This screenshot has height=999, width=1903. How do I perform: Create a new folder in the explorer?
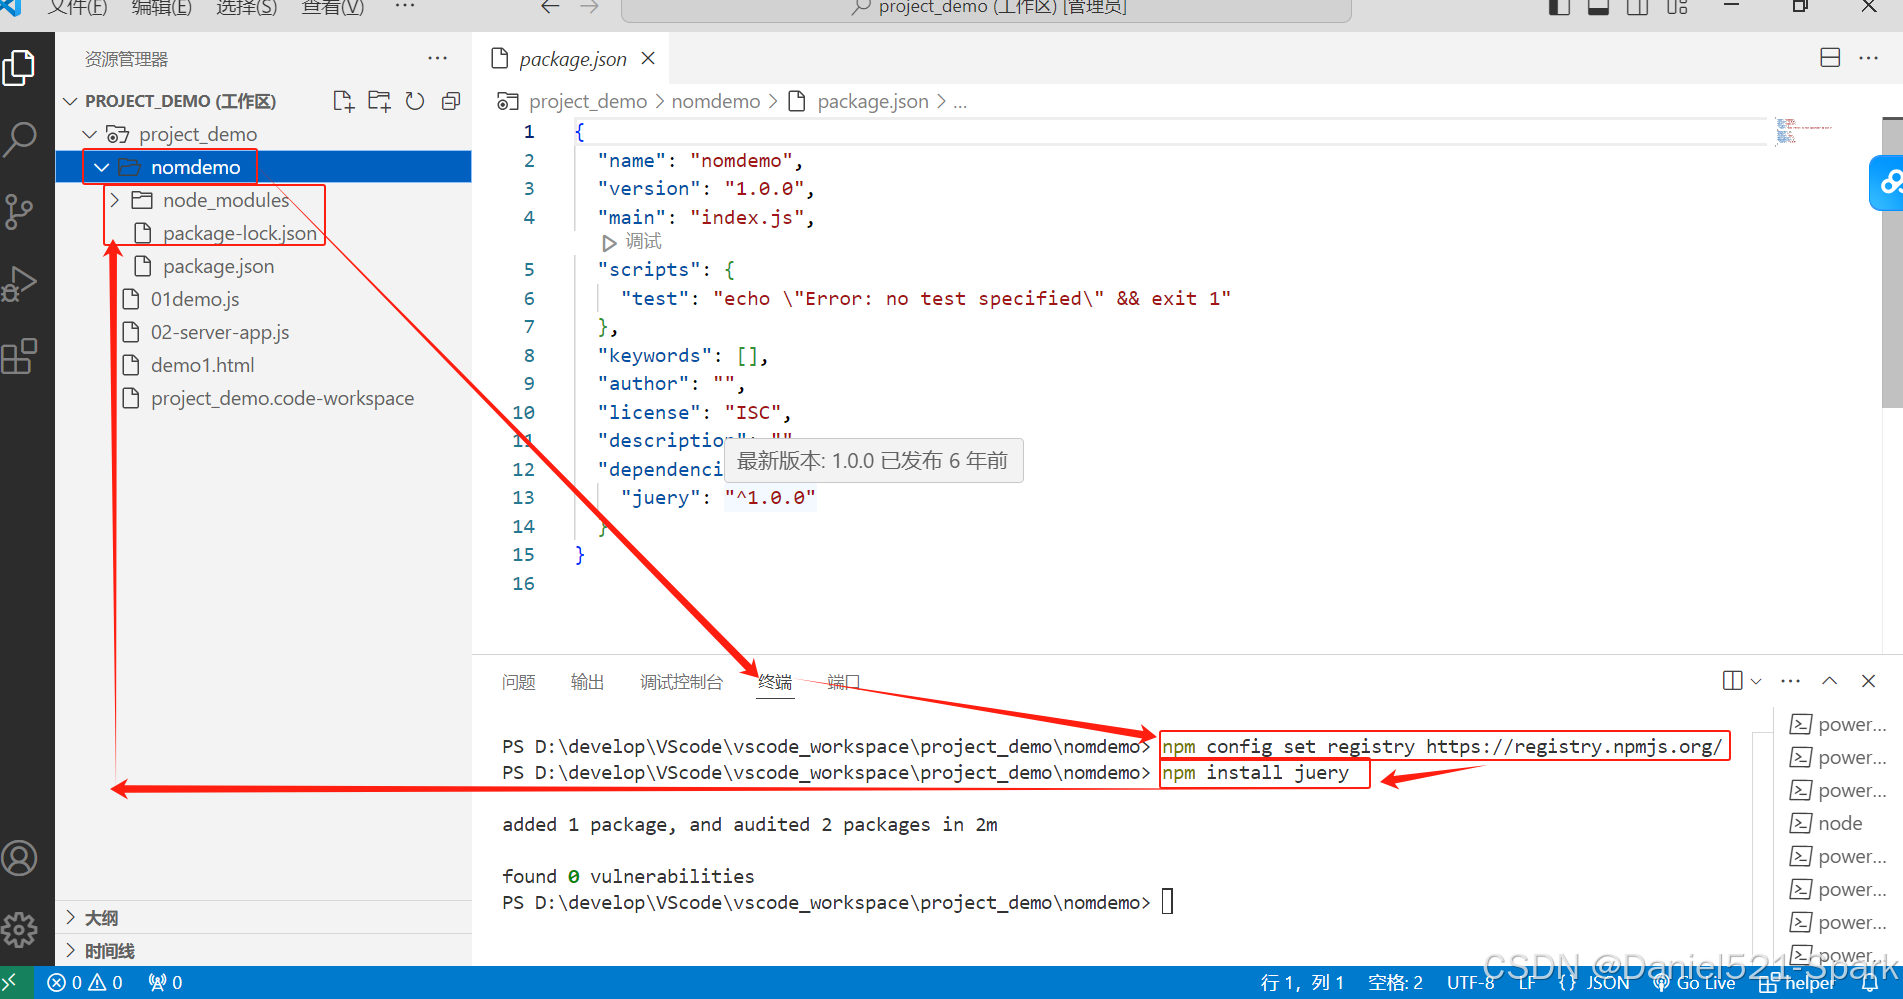379,101
